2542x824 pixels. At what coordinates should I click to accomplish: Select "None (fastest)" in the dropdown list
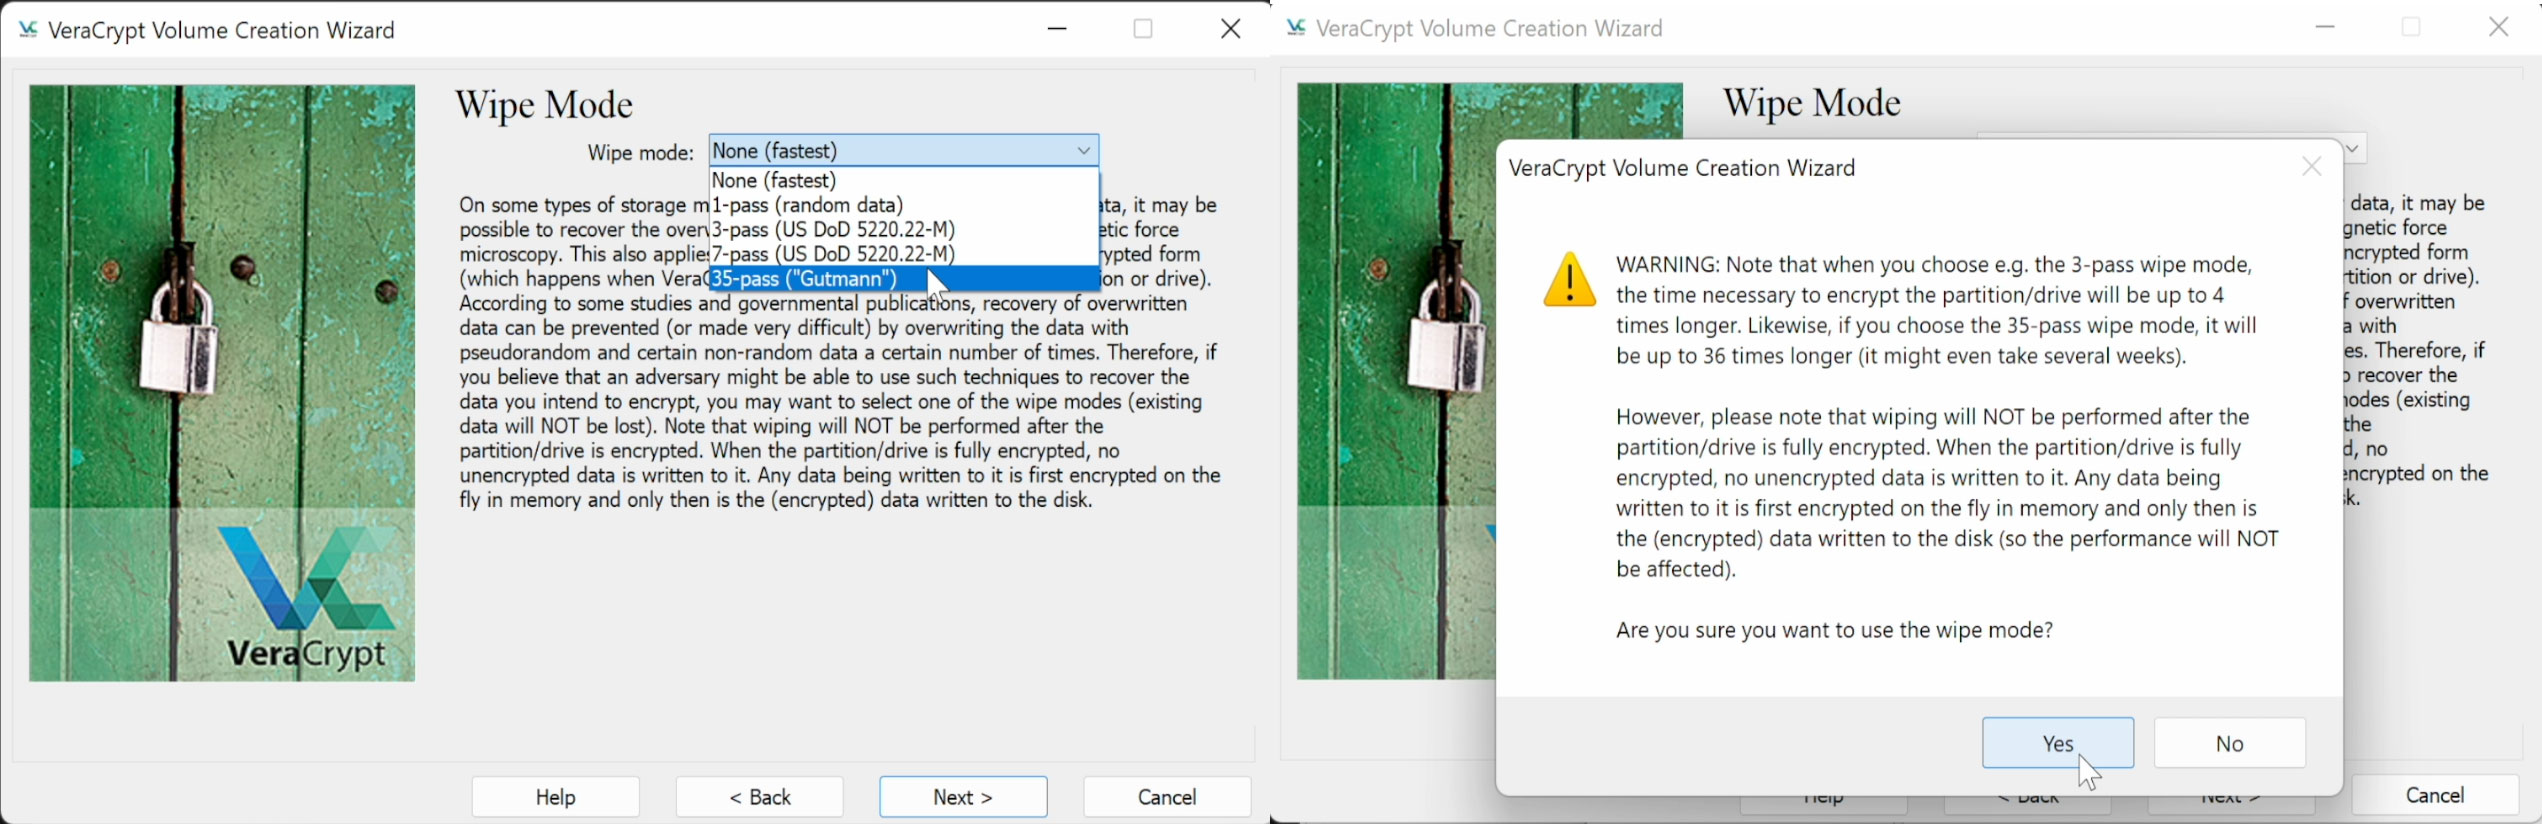click(903, 180)
